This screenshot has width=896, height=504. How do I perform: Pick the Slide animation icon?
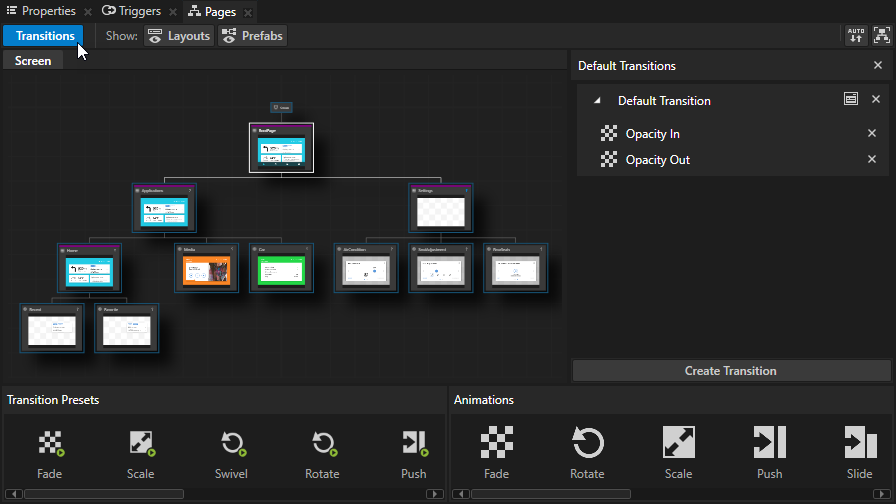(859, 443)
